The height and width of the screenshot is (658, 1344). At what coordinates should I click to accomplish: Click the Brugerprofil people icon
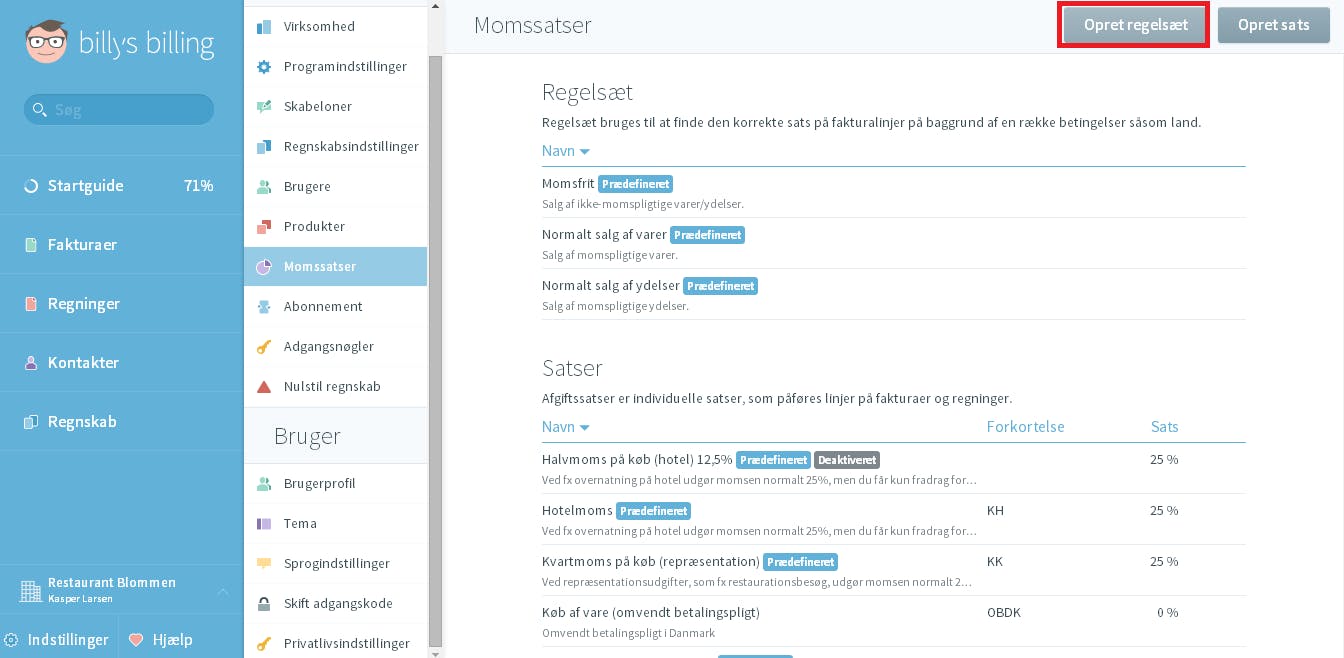264,484
